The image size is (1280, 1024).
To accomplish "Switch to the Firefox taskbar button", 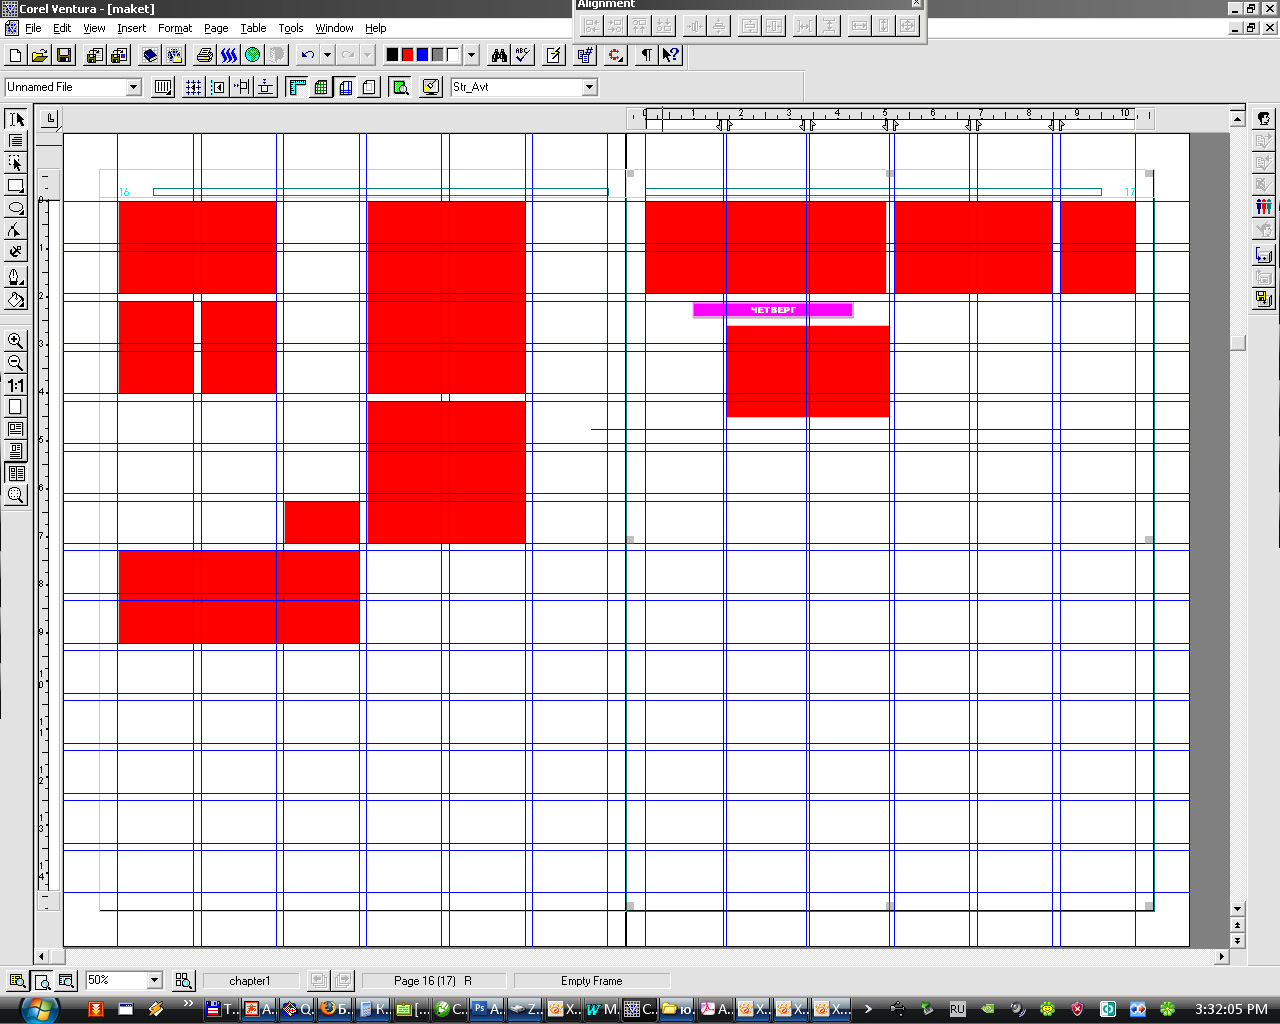I will 335,1009.
